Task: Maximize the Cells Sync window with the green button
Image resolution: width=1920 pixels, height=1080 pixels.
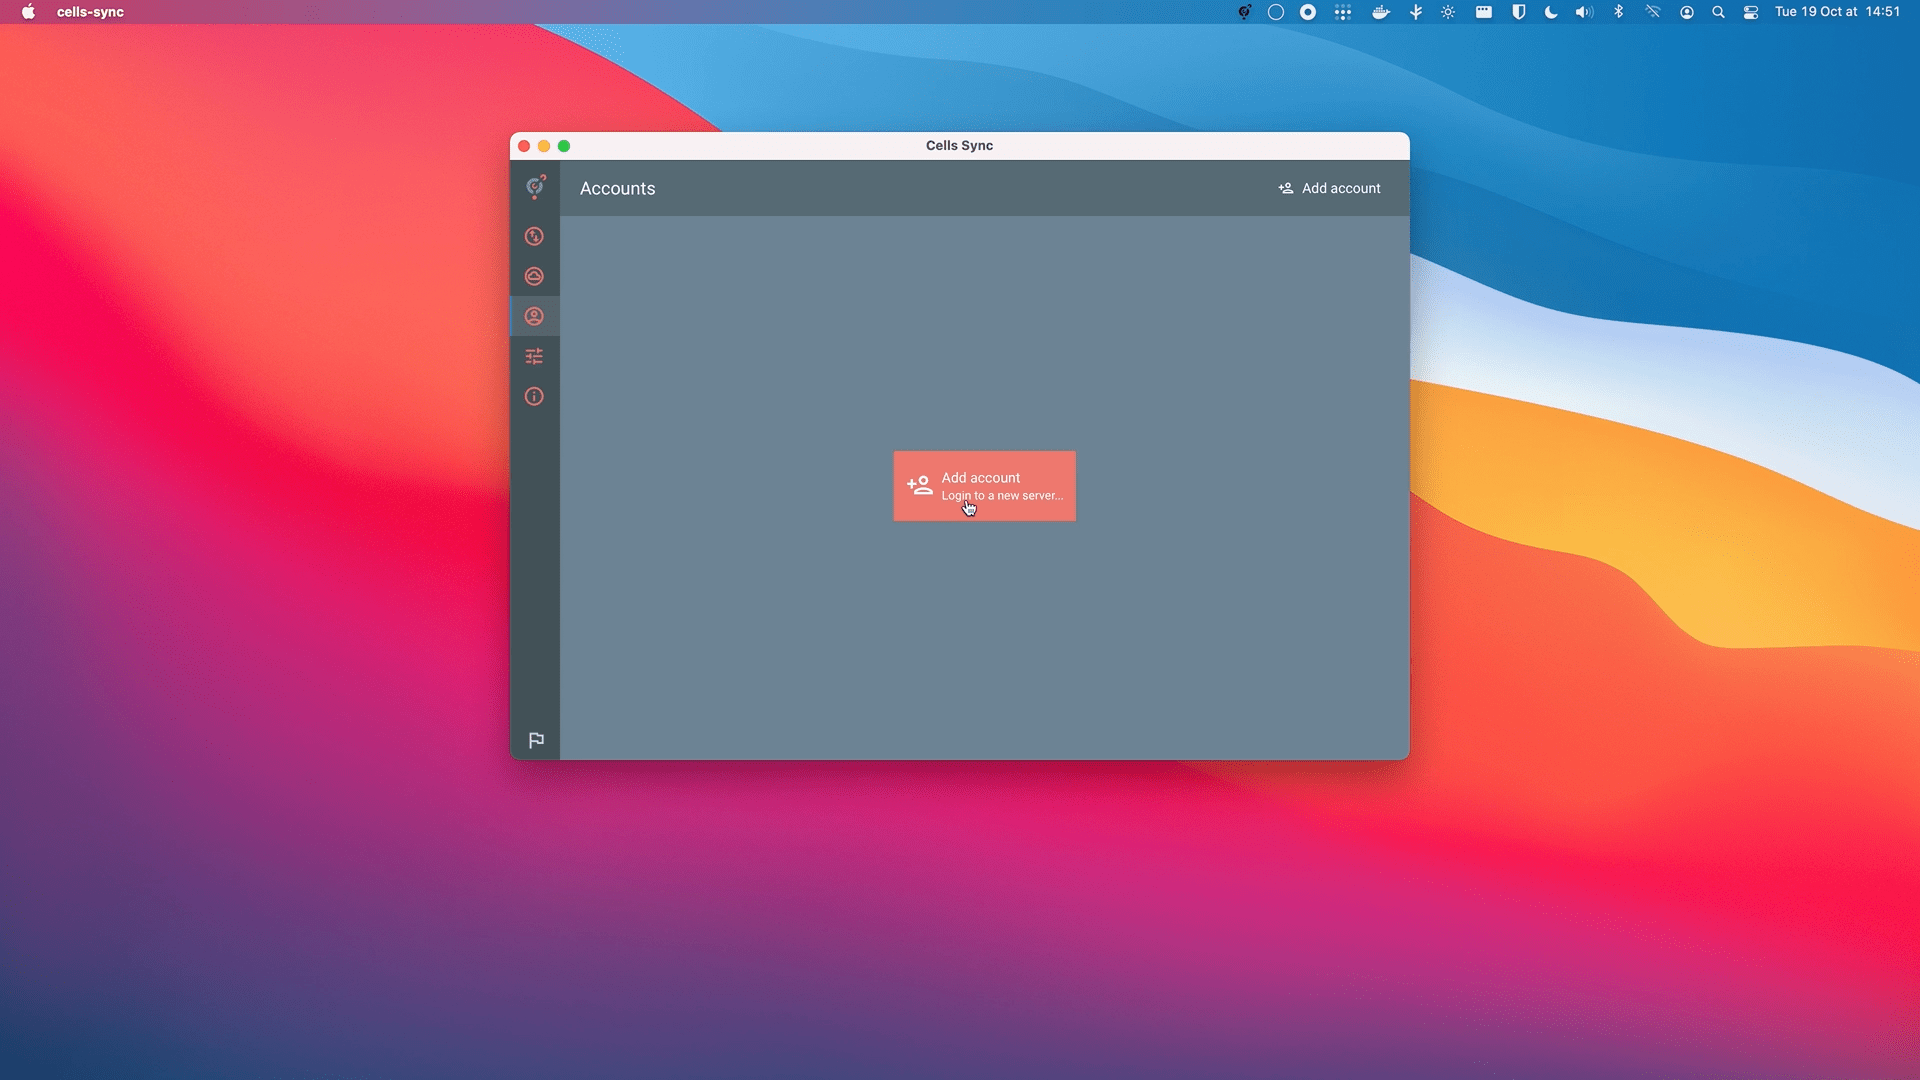Action: pyautogui.click(x=564, y=146)
